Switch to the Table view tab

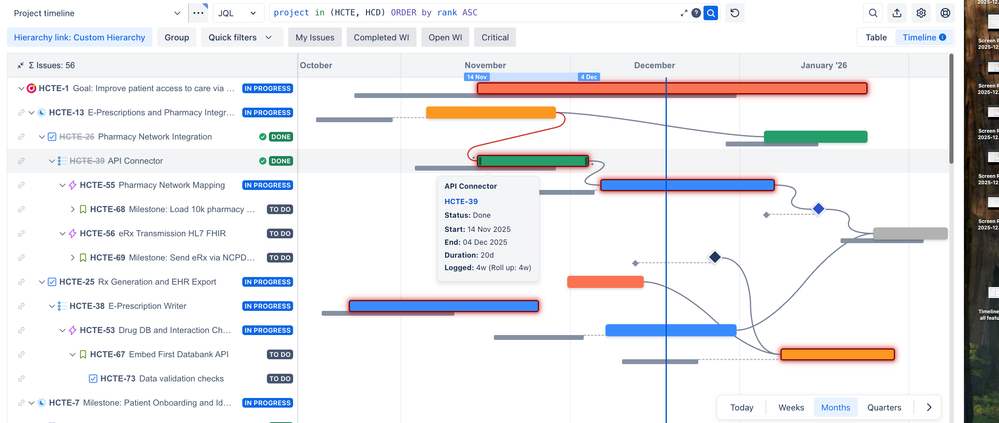coord(876,38)
